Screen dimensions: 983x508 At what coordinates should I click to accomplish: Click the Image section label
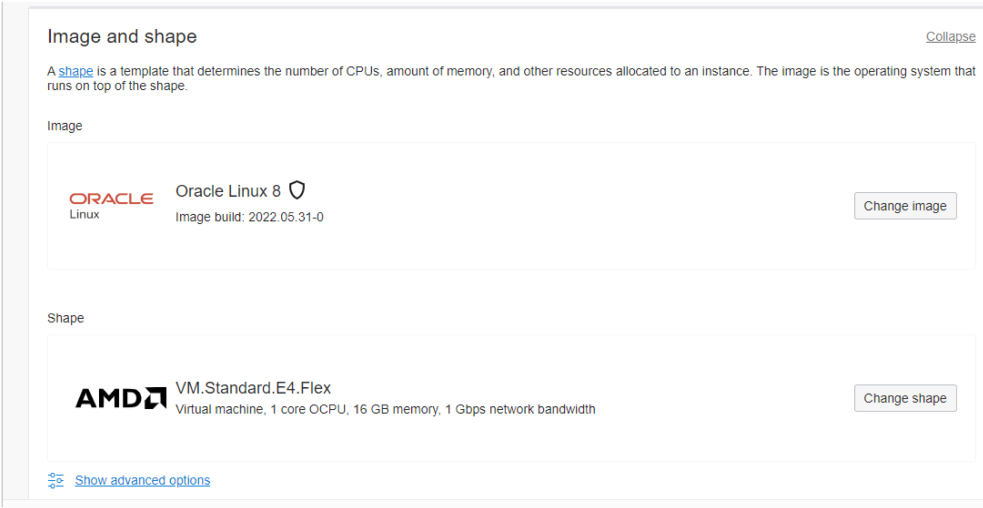point(65,126)
